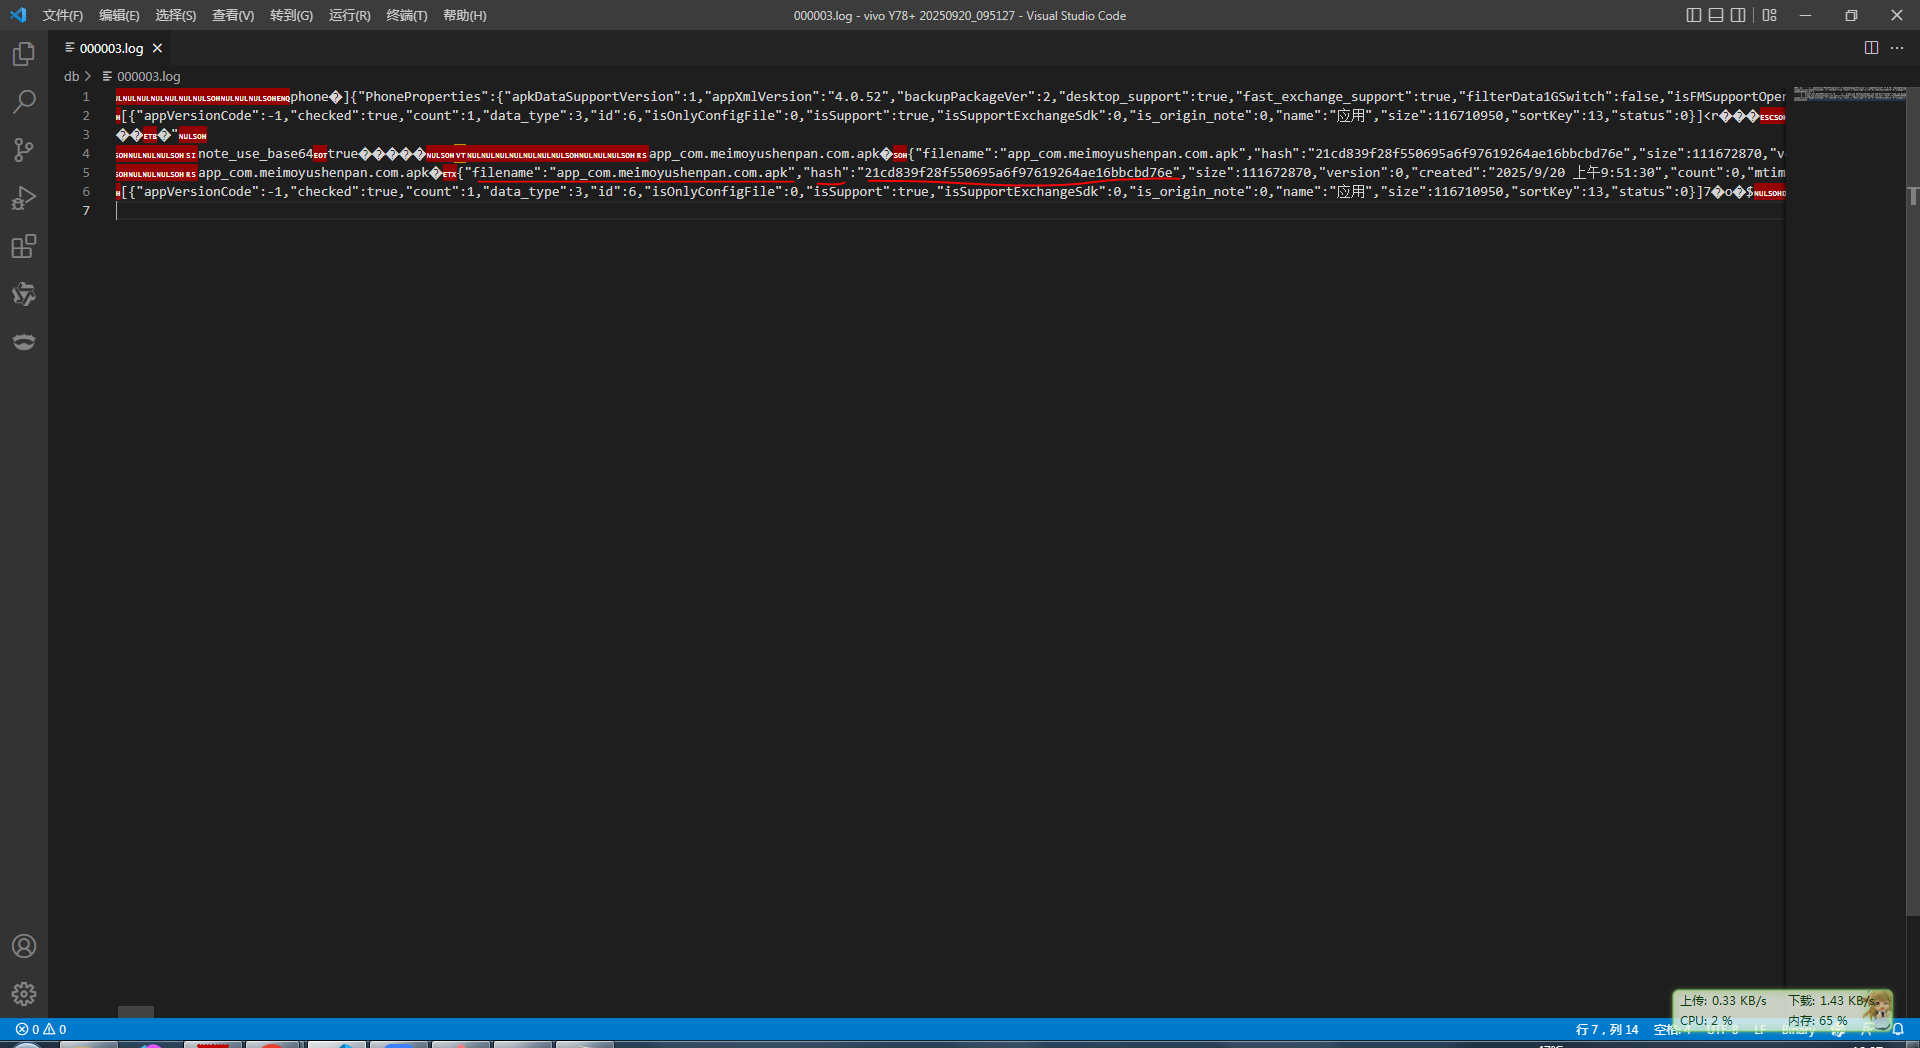
Task: Open the hexagonal knot extension icon in activity bar
Action: pyautogui.click(x=24, y=294)
